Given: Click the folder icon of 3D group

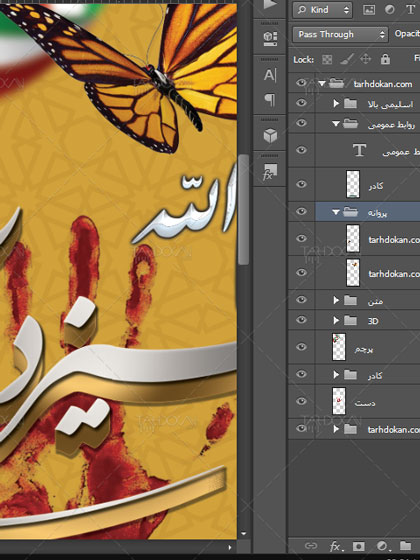Looking at the screenshot, I should pyautogui.click(x=350, y=320).
